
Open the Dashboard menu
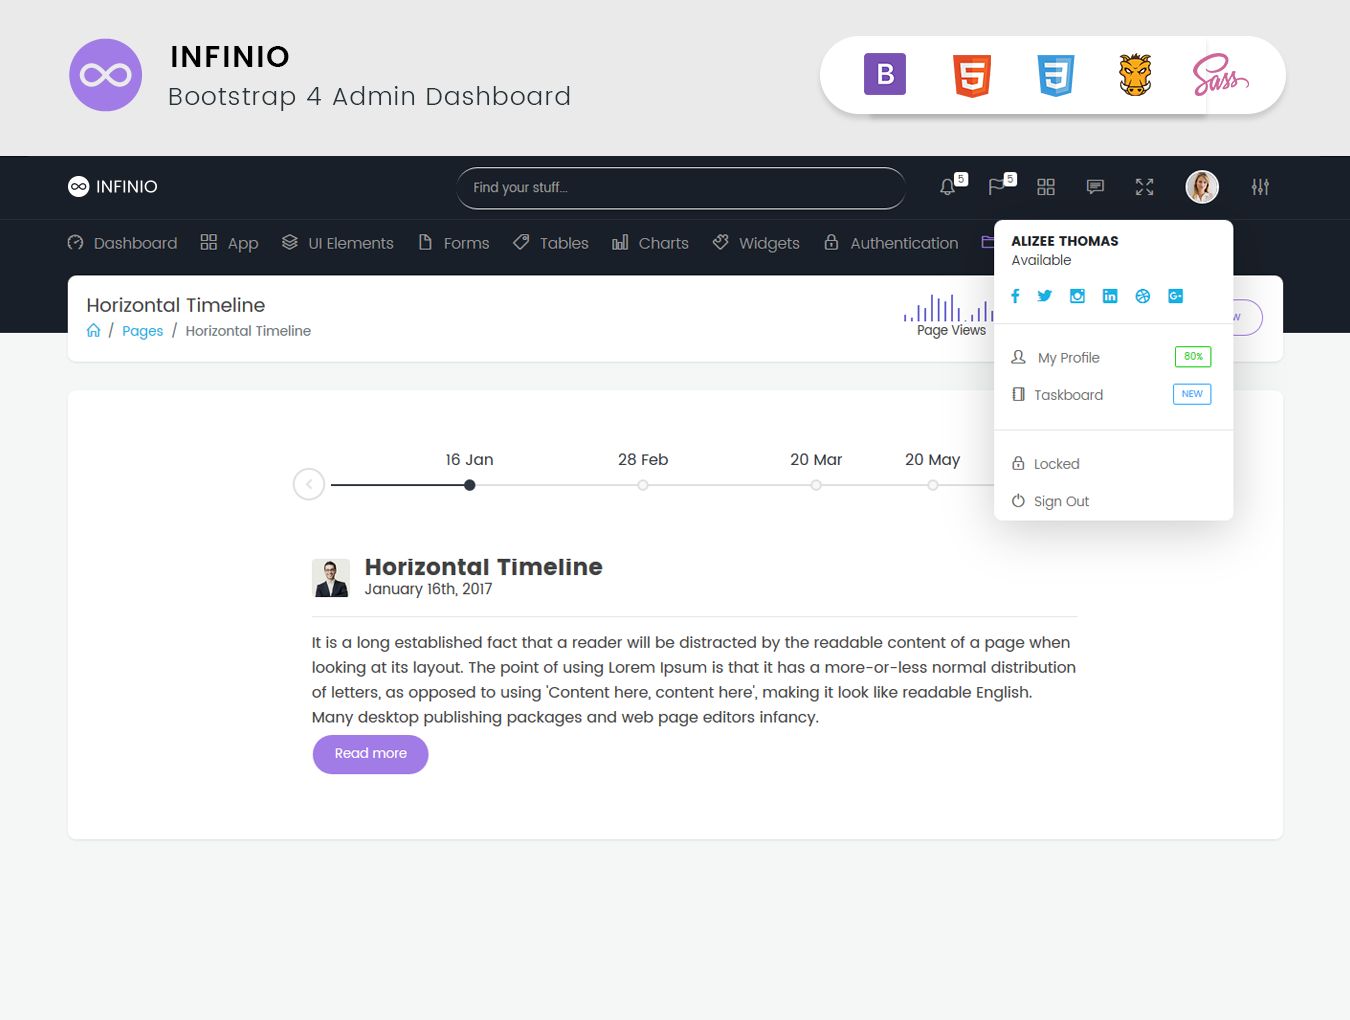coord(122,243)
